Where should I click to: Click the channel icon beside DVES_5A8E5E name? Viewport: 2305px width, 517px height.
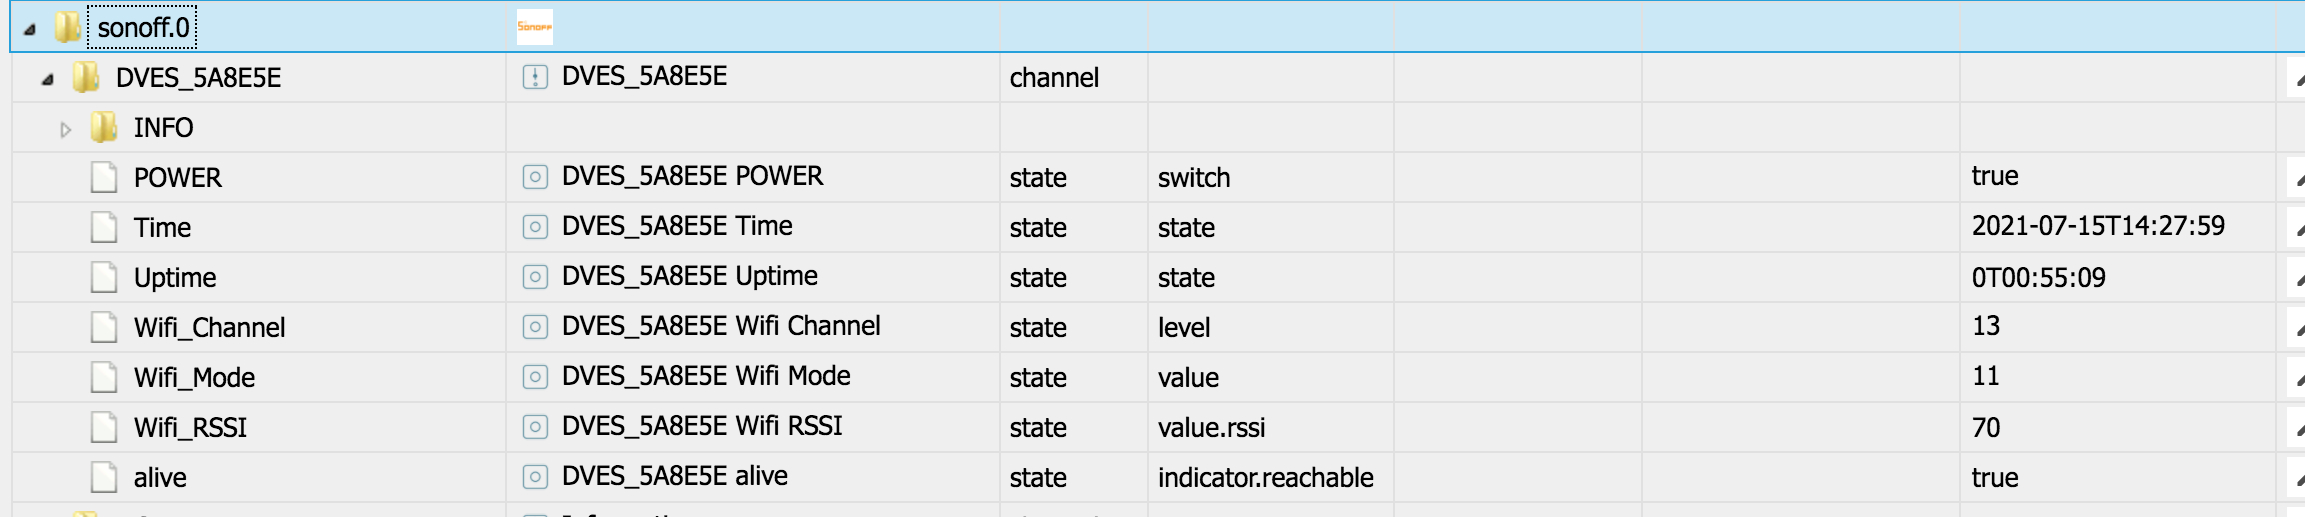[x=535, y=77]
